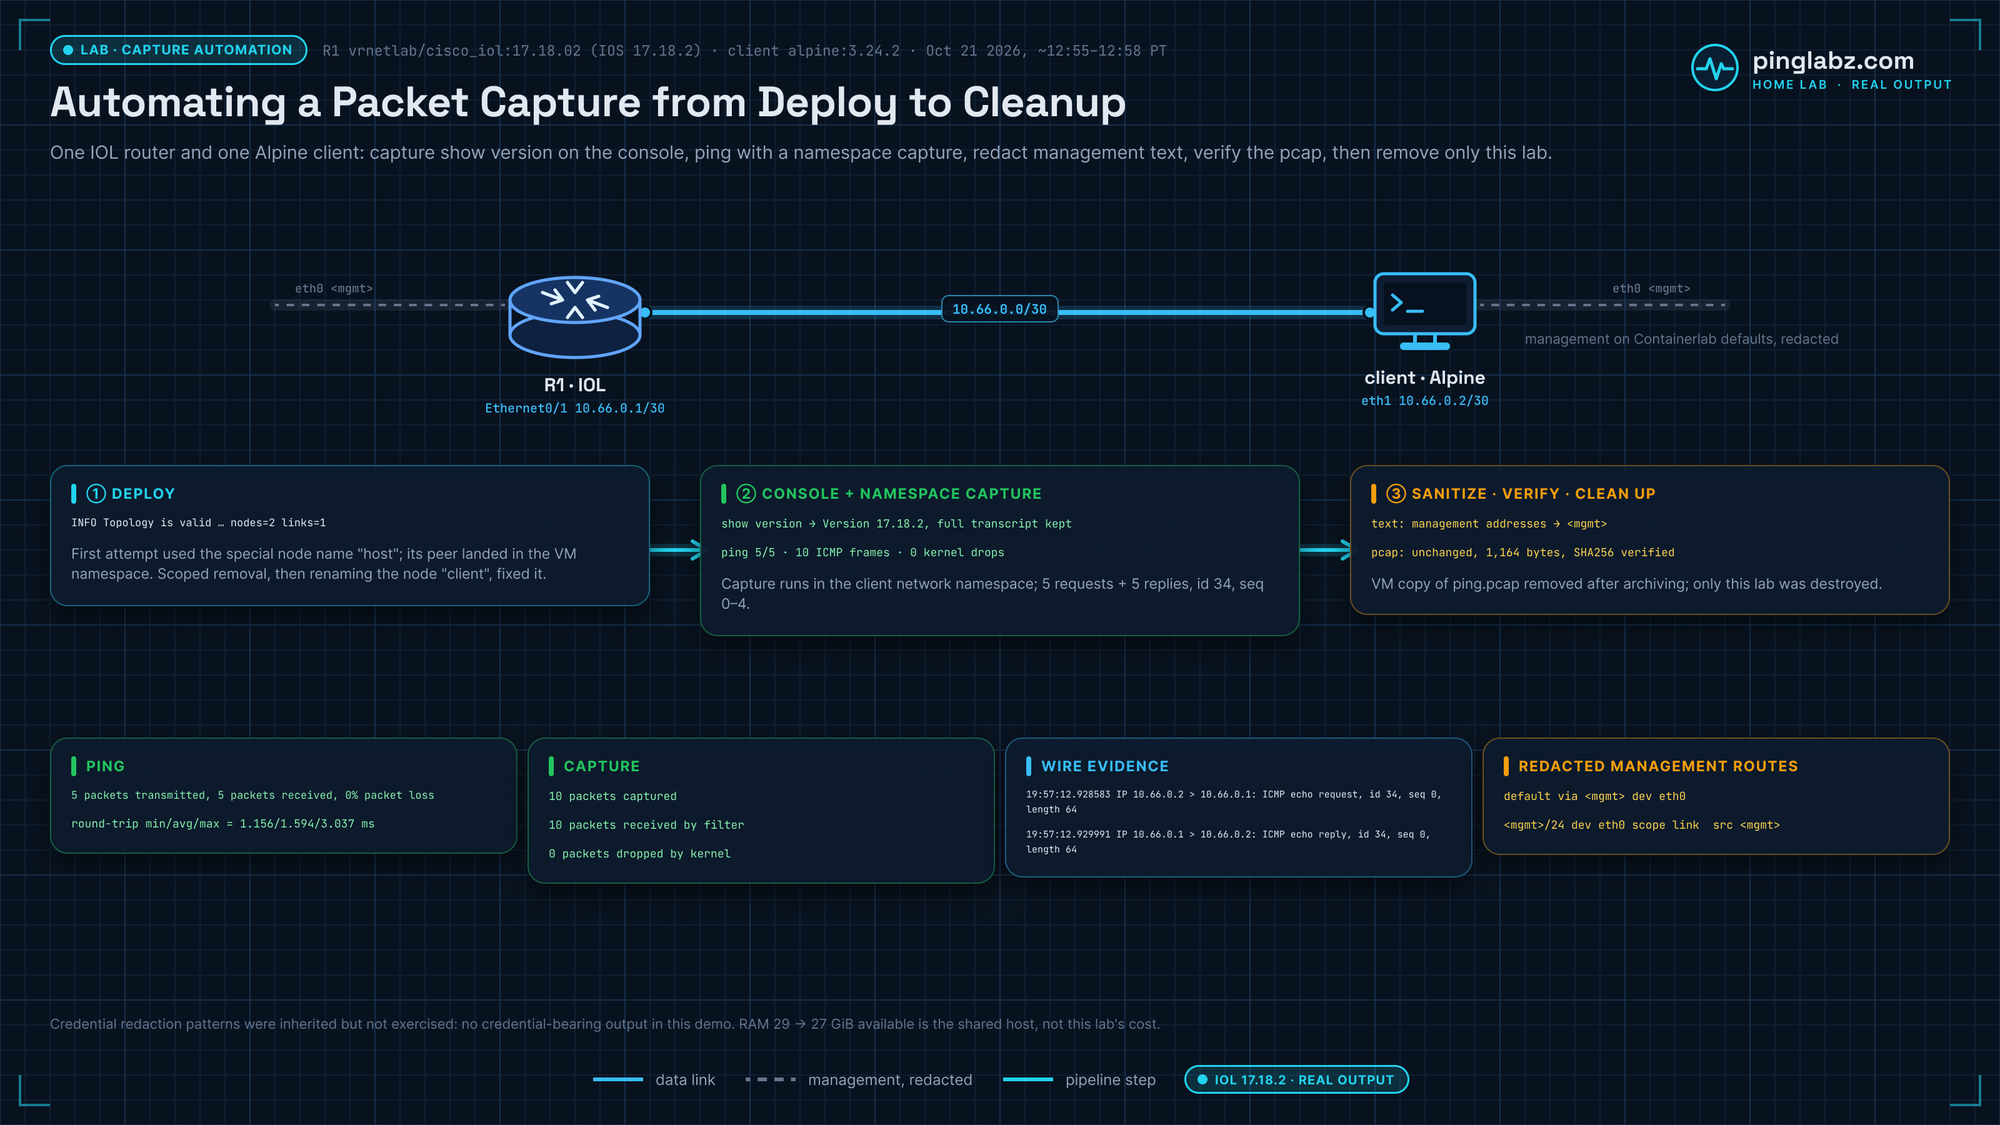Image resolution: width=2000 pixels, height=1125 pixels.
Task: Click the 'data link' legend entry
Action: (x=654, y=1080)
